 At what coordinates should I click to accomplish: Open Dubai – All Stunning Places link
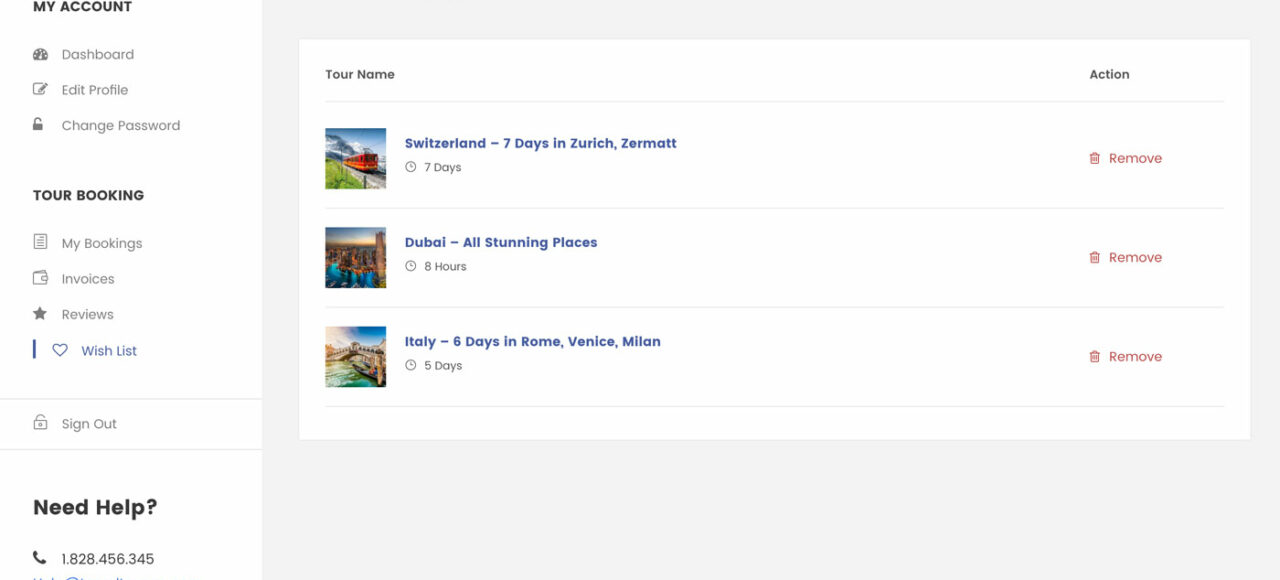[500, 242]
